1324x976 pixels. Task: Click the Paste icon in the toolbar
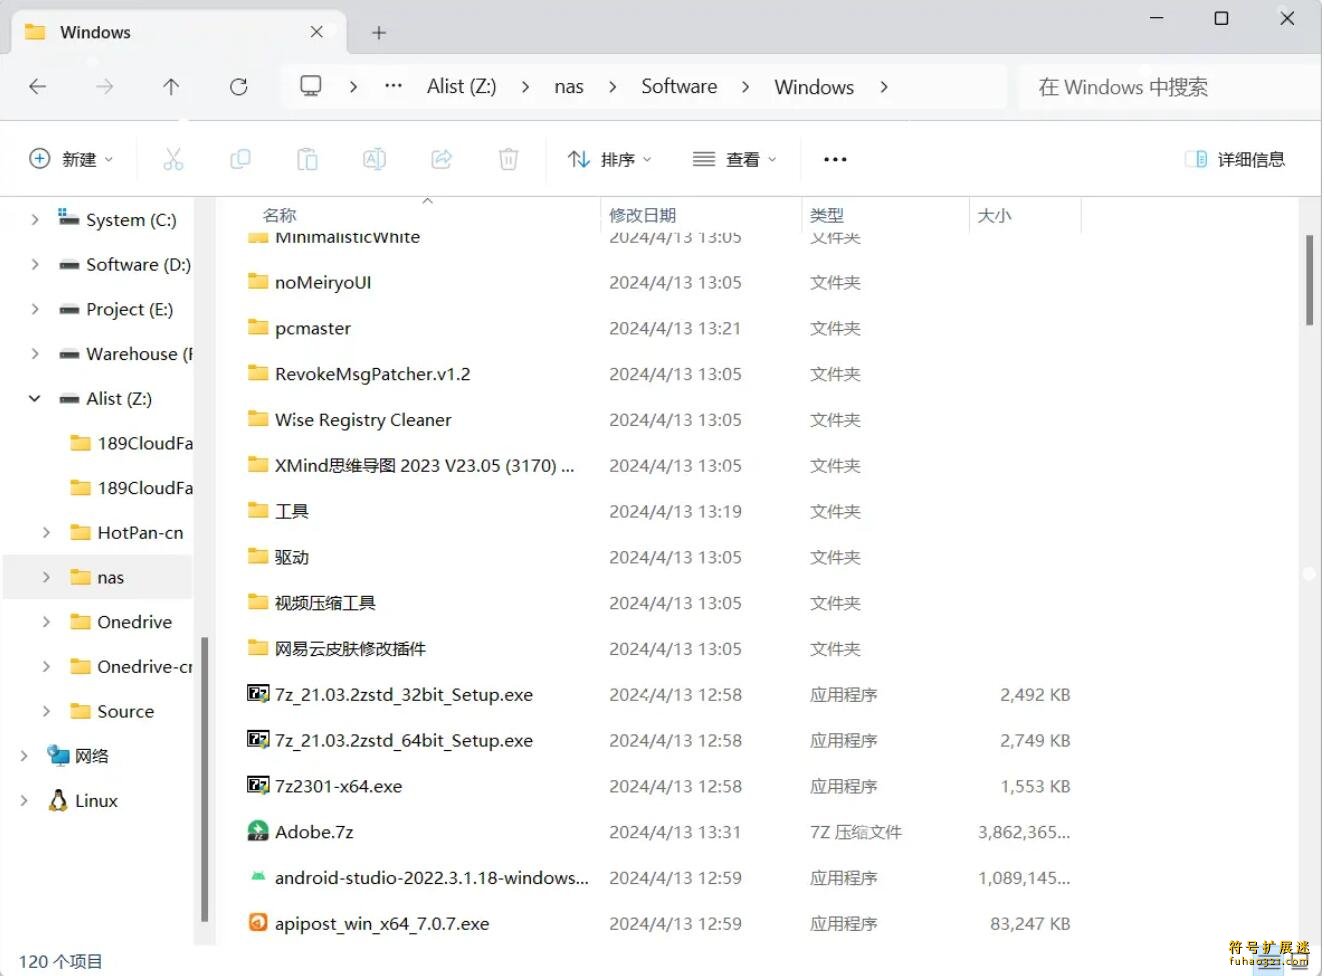[x=307, y=158]
